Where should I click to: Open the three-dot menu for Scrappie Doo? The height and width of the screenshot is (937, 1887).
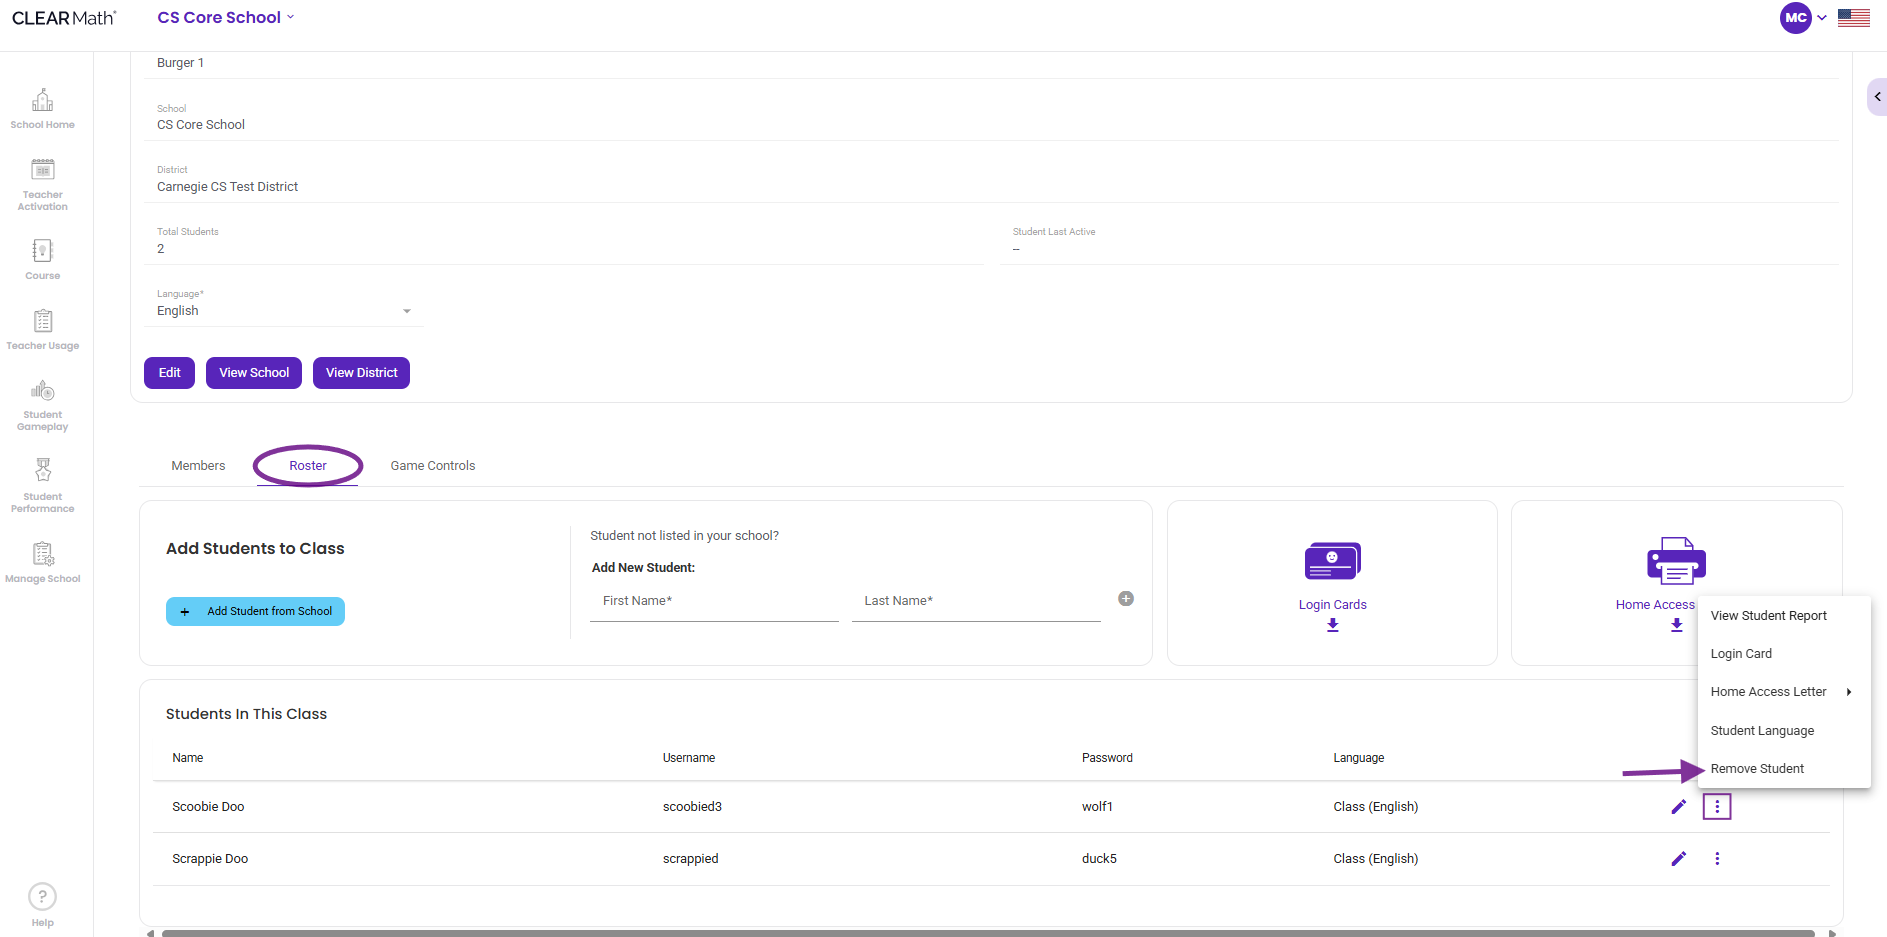[x=1717, y=859]
